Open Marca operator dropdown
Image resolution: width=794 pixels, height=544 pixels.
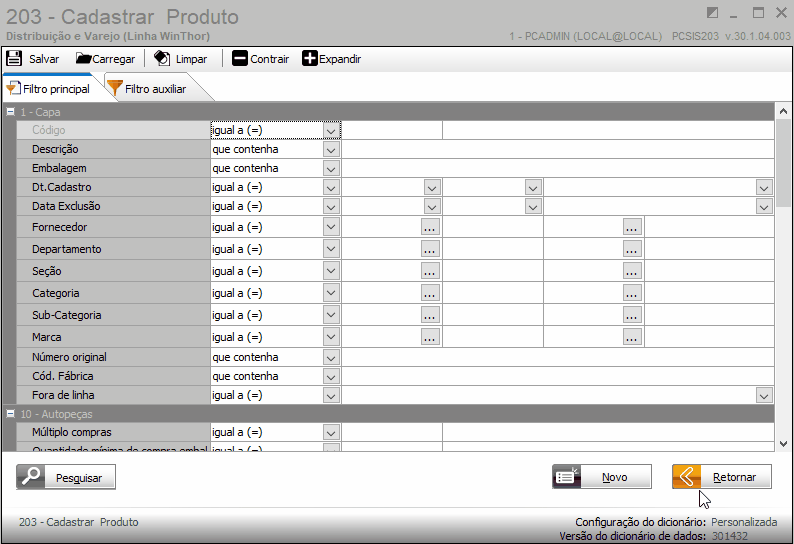tap(331, 337)
